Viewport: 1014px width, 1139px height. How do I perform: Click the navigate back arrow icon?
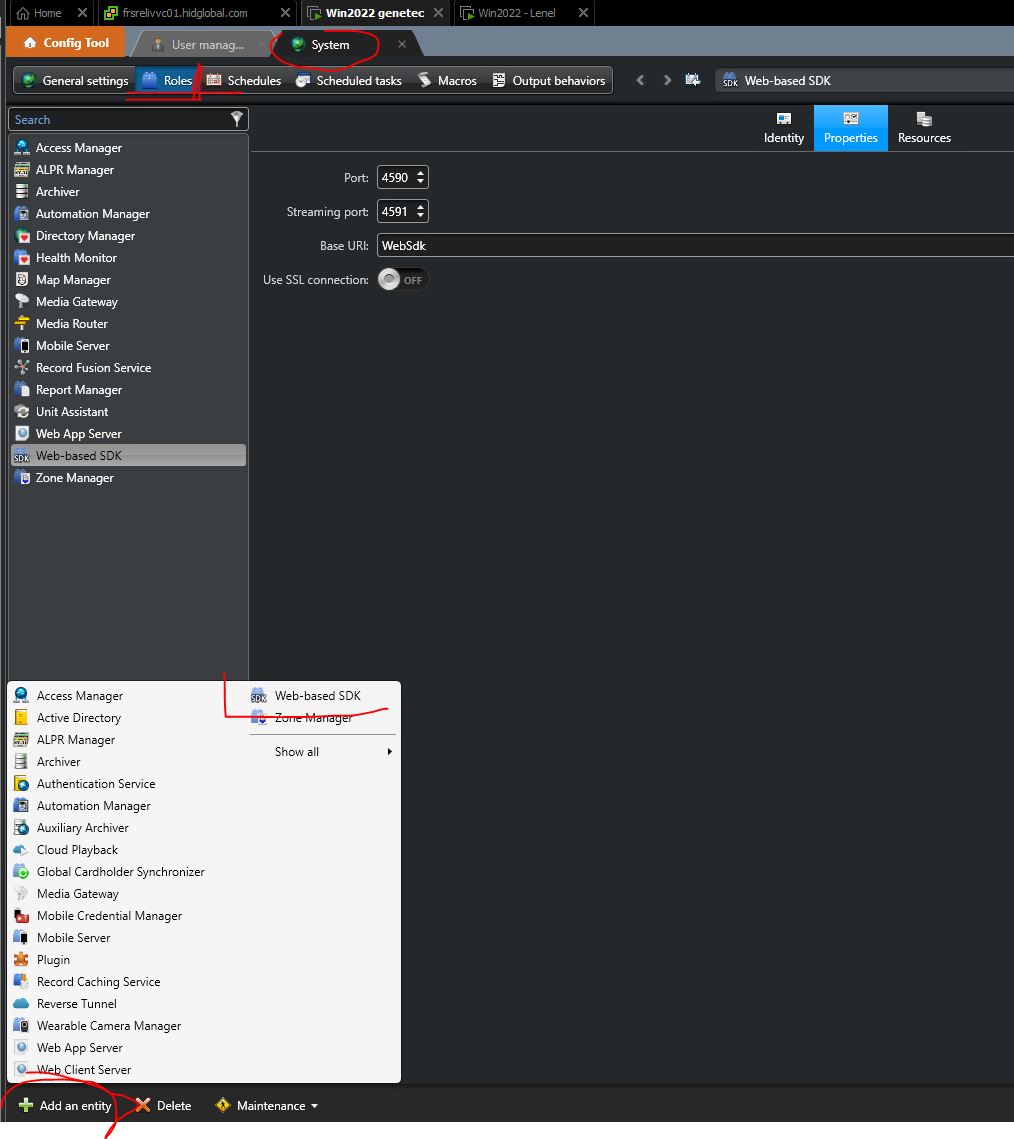click(x=641, y=80)
